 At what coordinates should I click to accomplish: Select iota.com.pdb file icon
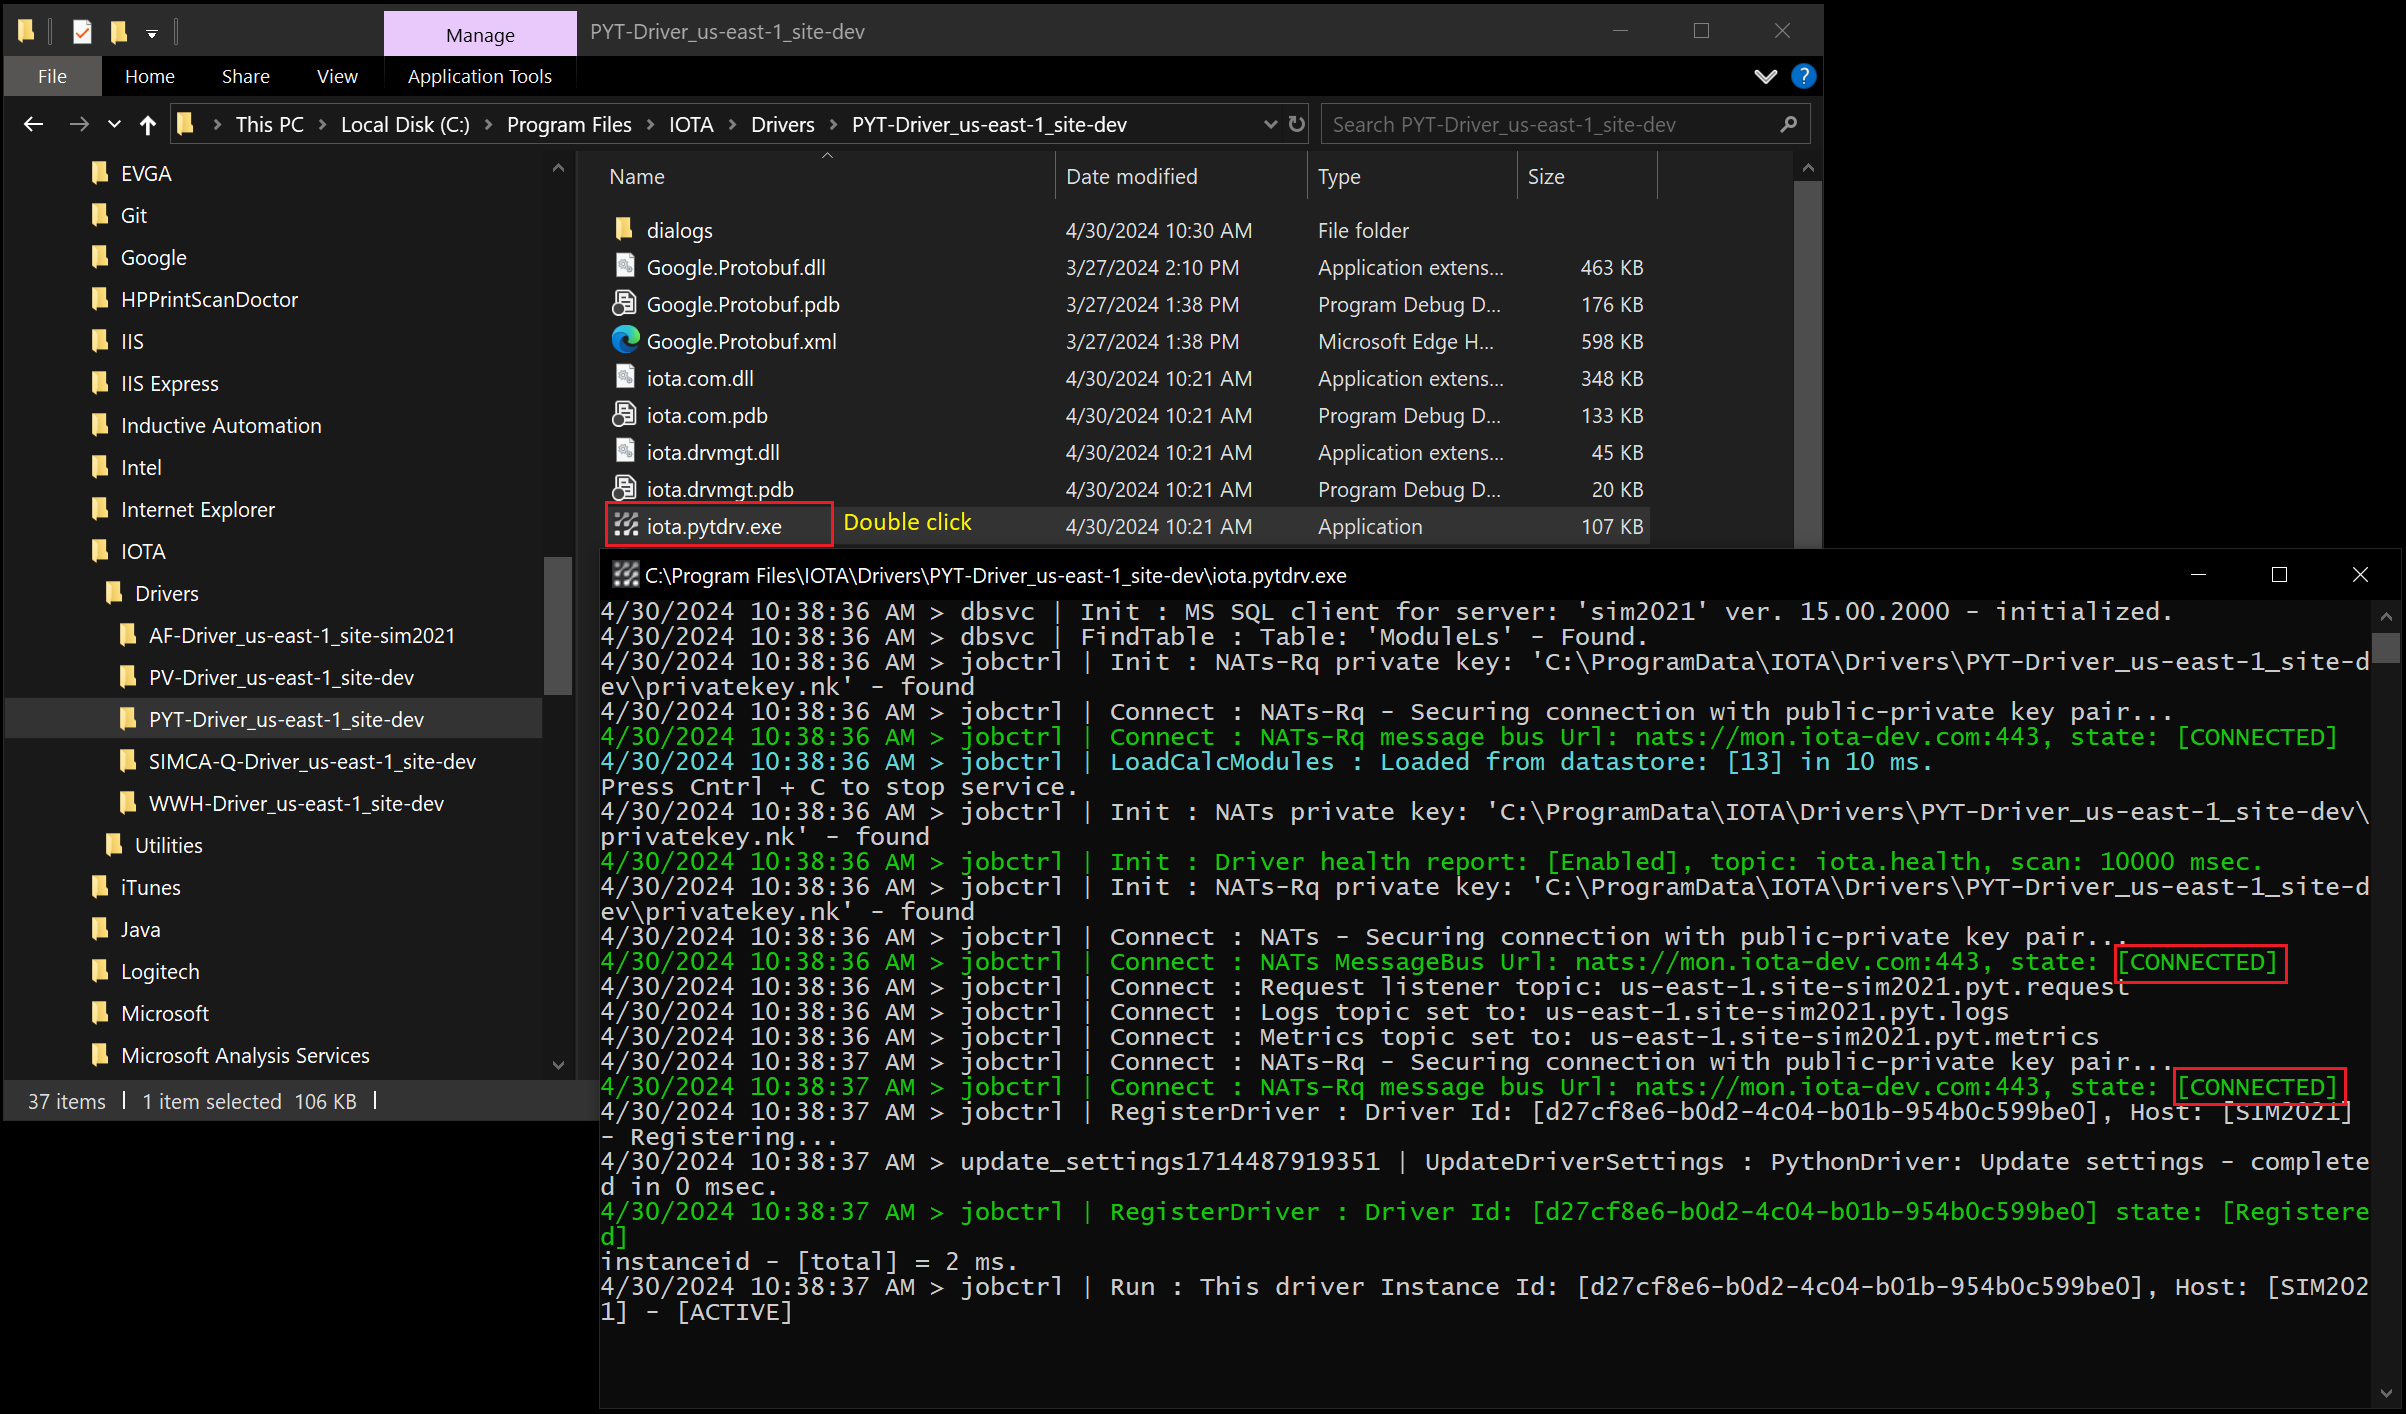[x=624, y=414]
